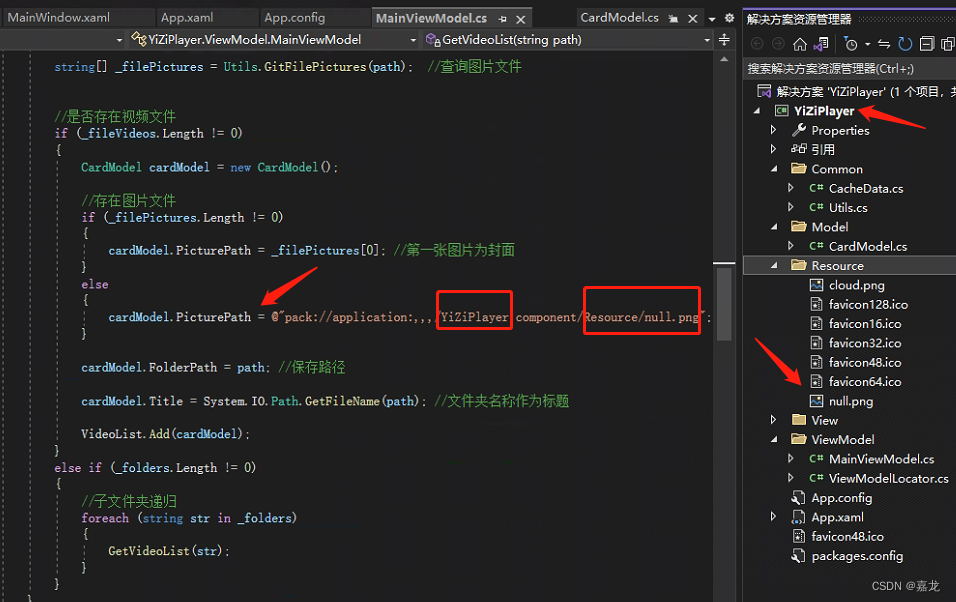
Task: Click the sync with active document arrows
Action: click(x=884, y=44)
